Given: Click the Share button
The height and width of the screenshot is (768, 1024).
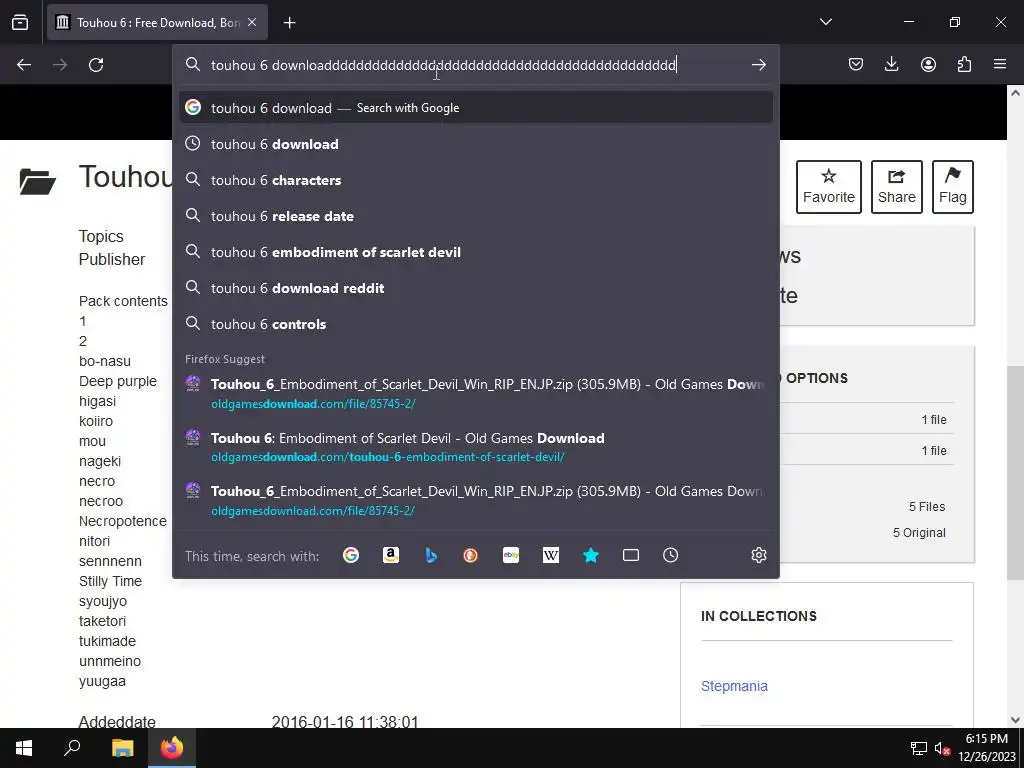Looking at the screenshot, I should pyautogui.click(x=897, y=187).
